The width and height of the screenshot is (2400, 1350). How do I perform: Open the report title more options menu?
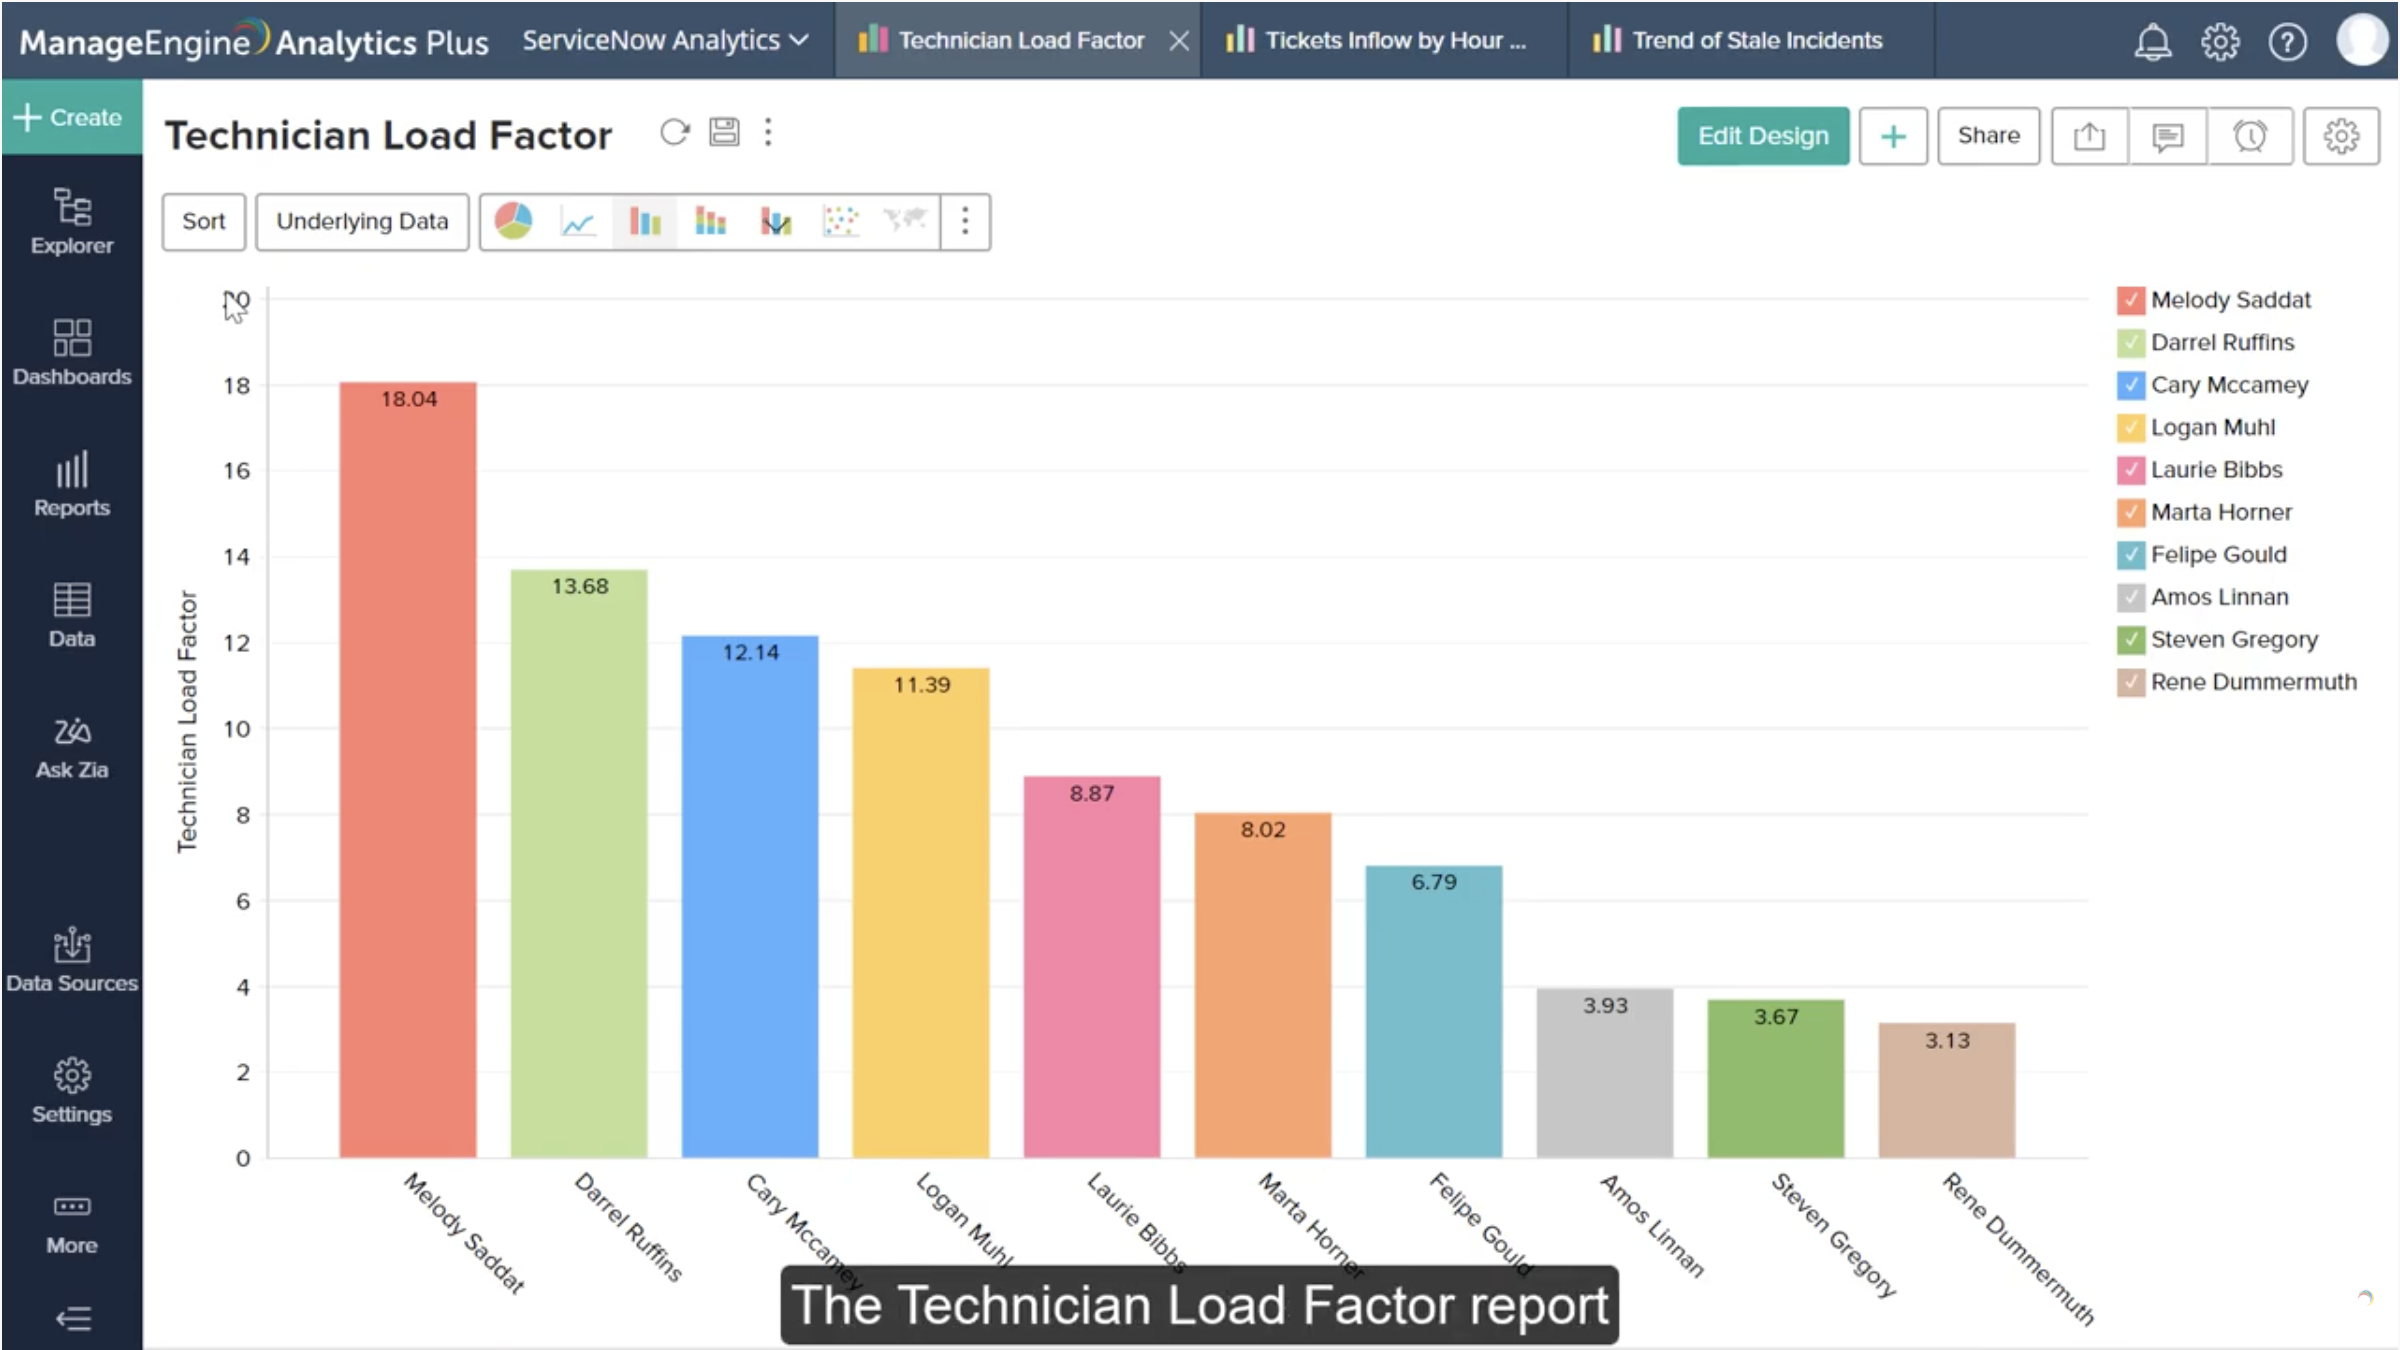[x=768, y=132]
